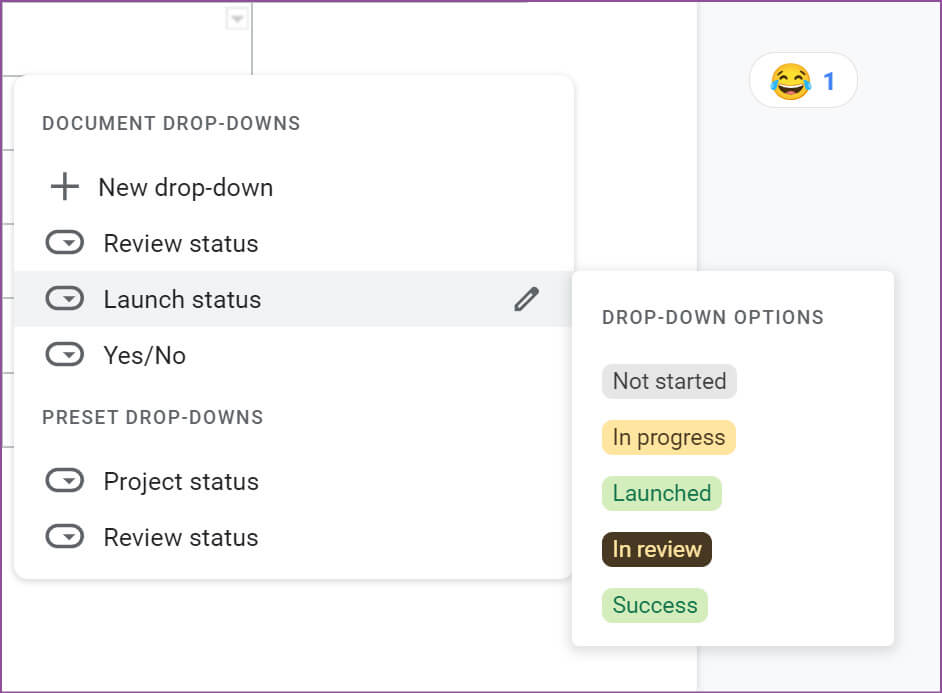
Task: Select the Success option chip
Action: tap(655, 605)
